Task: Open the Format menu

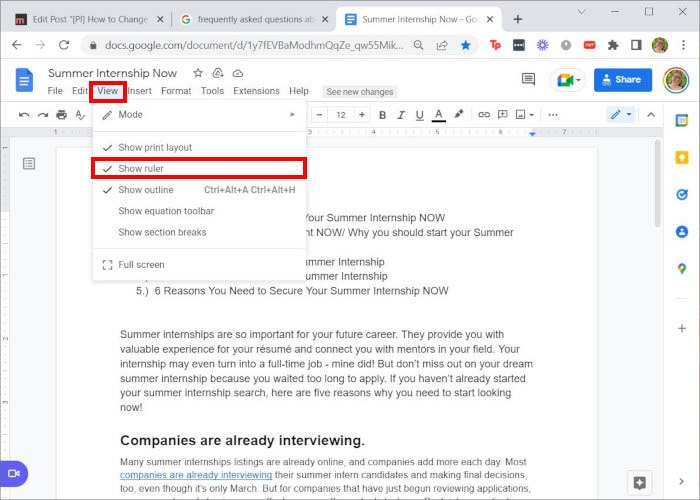Action: (x=176, y=91)
